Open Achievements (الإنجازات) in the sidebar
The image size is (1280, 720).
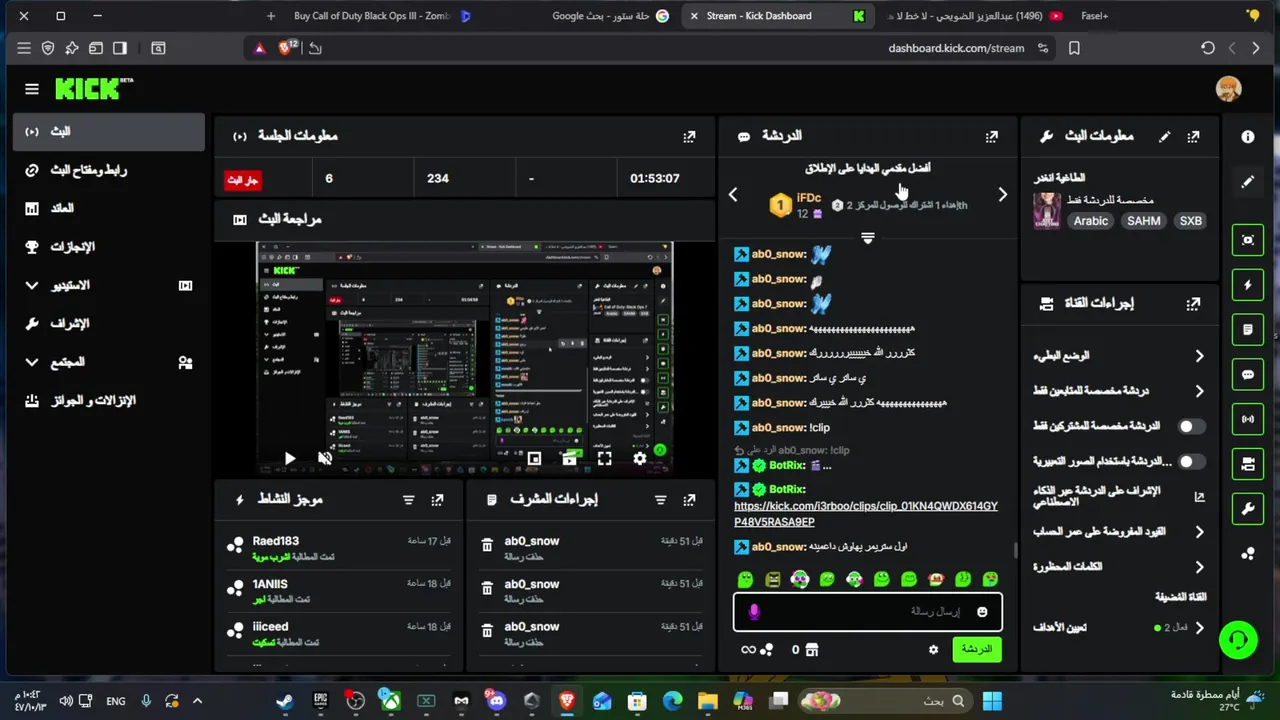tap(108, 246)
